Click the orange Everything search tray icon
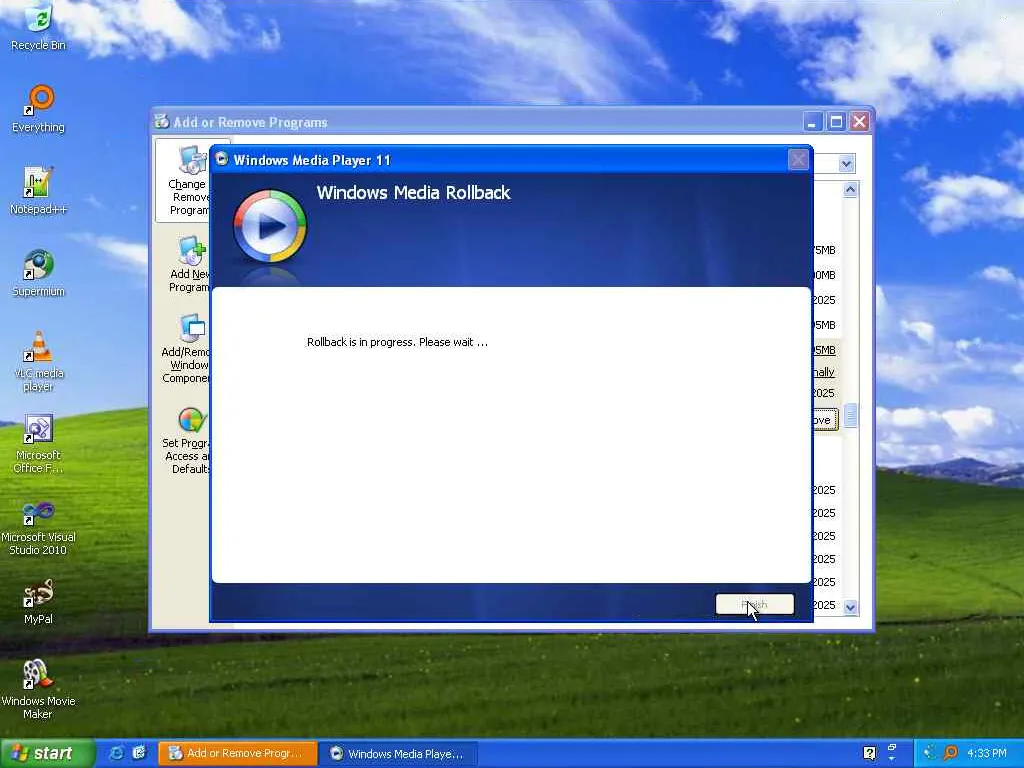Image resolution: width=1024 pixels, height=768 pixels. [x=951, y=753]
